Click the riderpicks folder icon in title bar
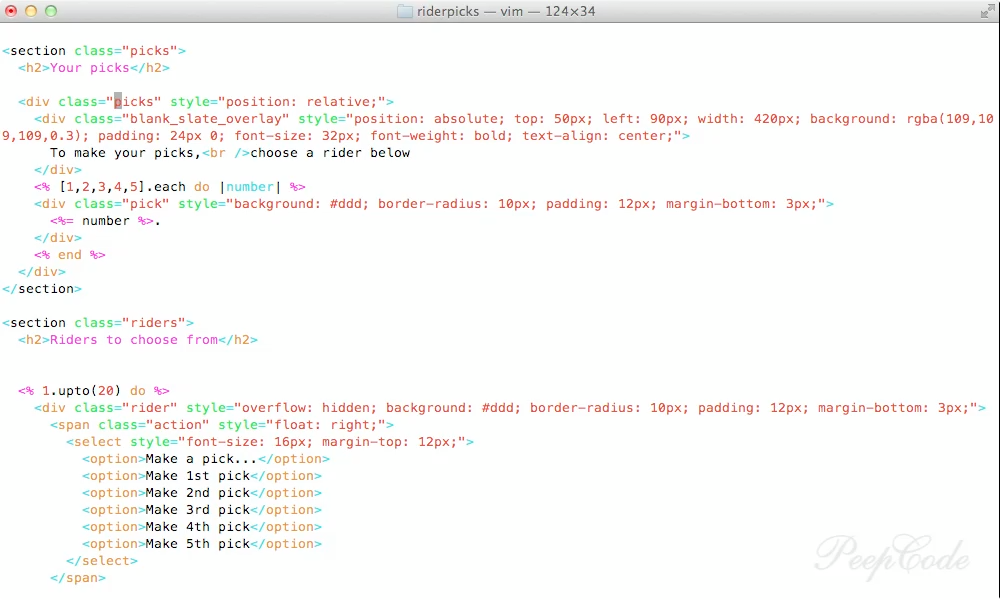Screen dimensions: 1000x600 (x=404, y=11)
